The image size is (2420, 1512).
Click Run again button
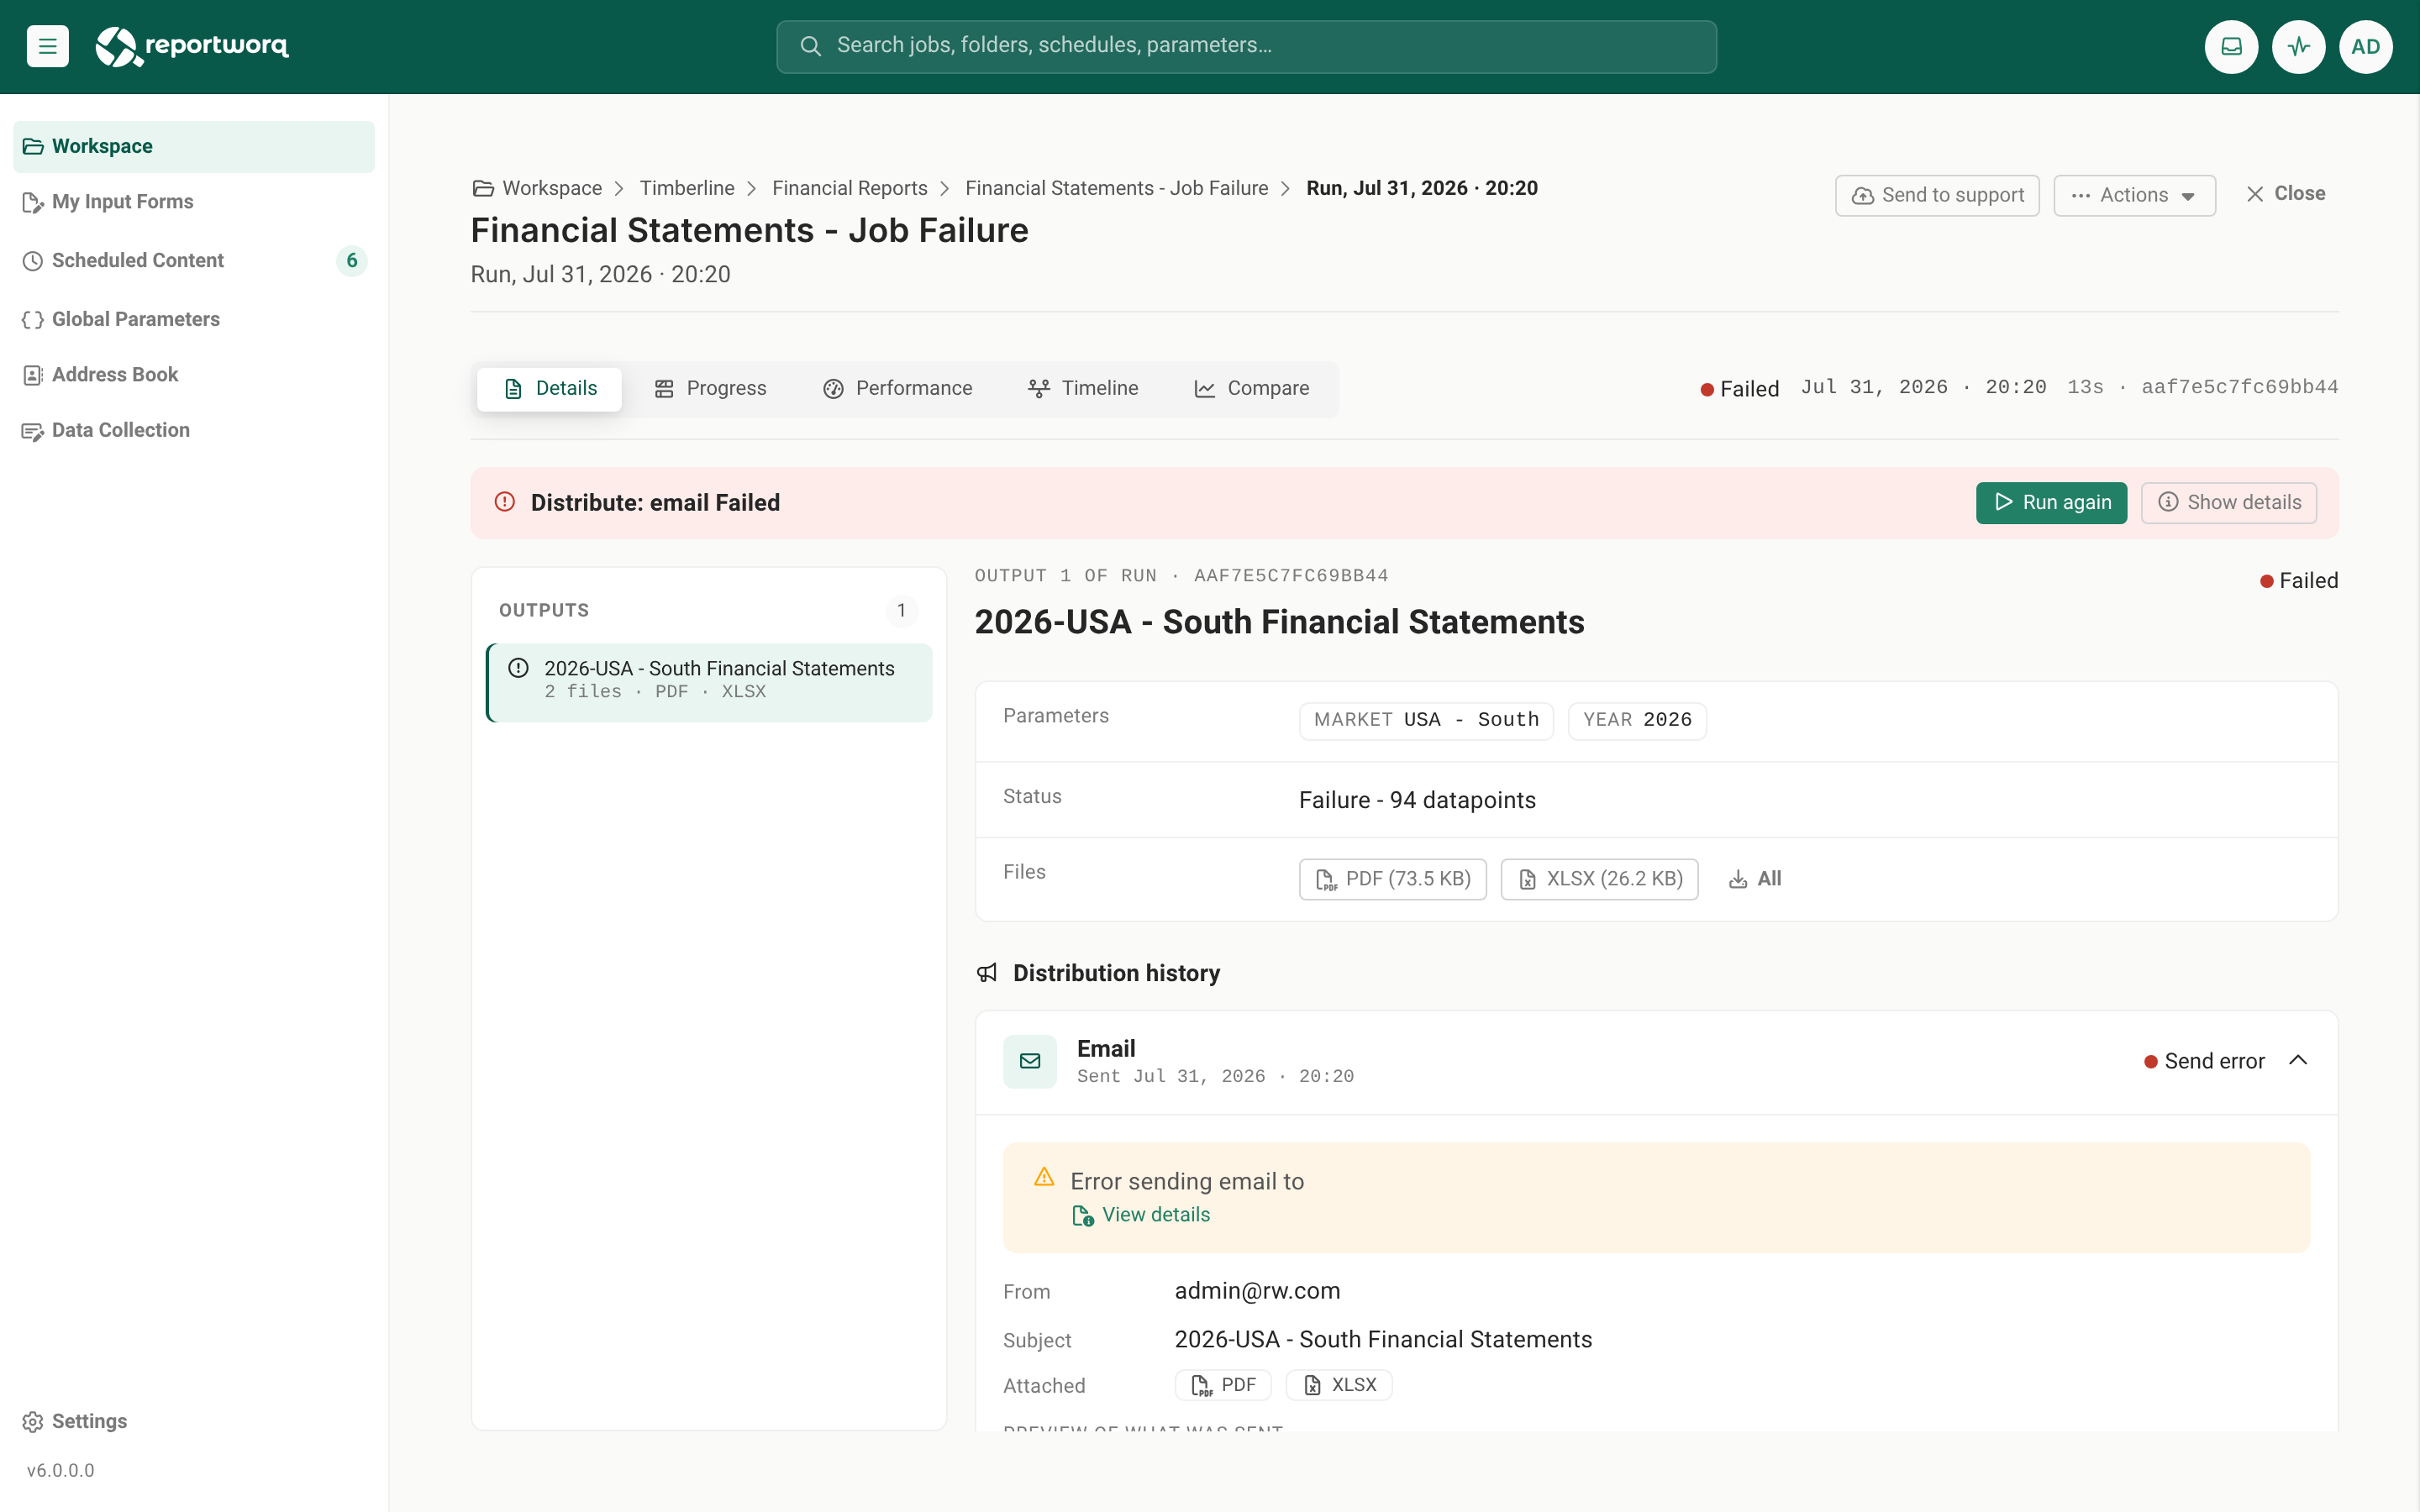(x=2051, y=503)
